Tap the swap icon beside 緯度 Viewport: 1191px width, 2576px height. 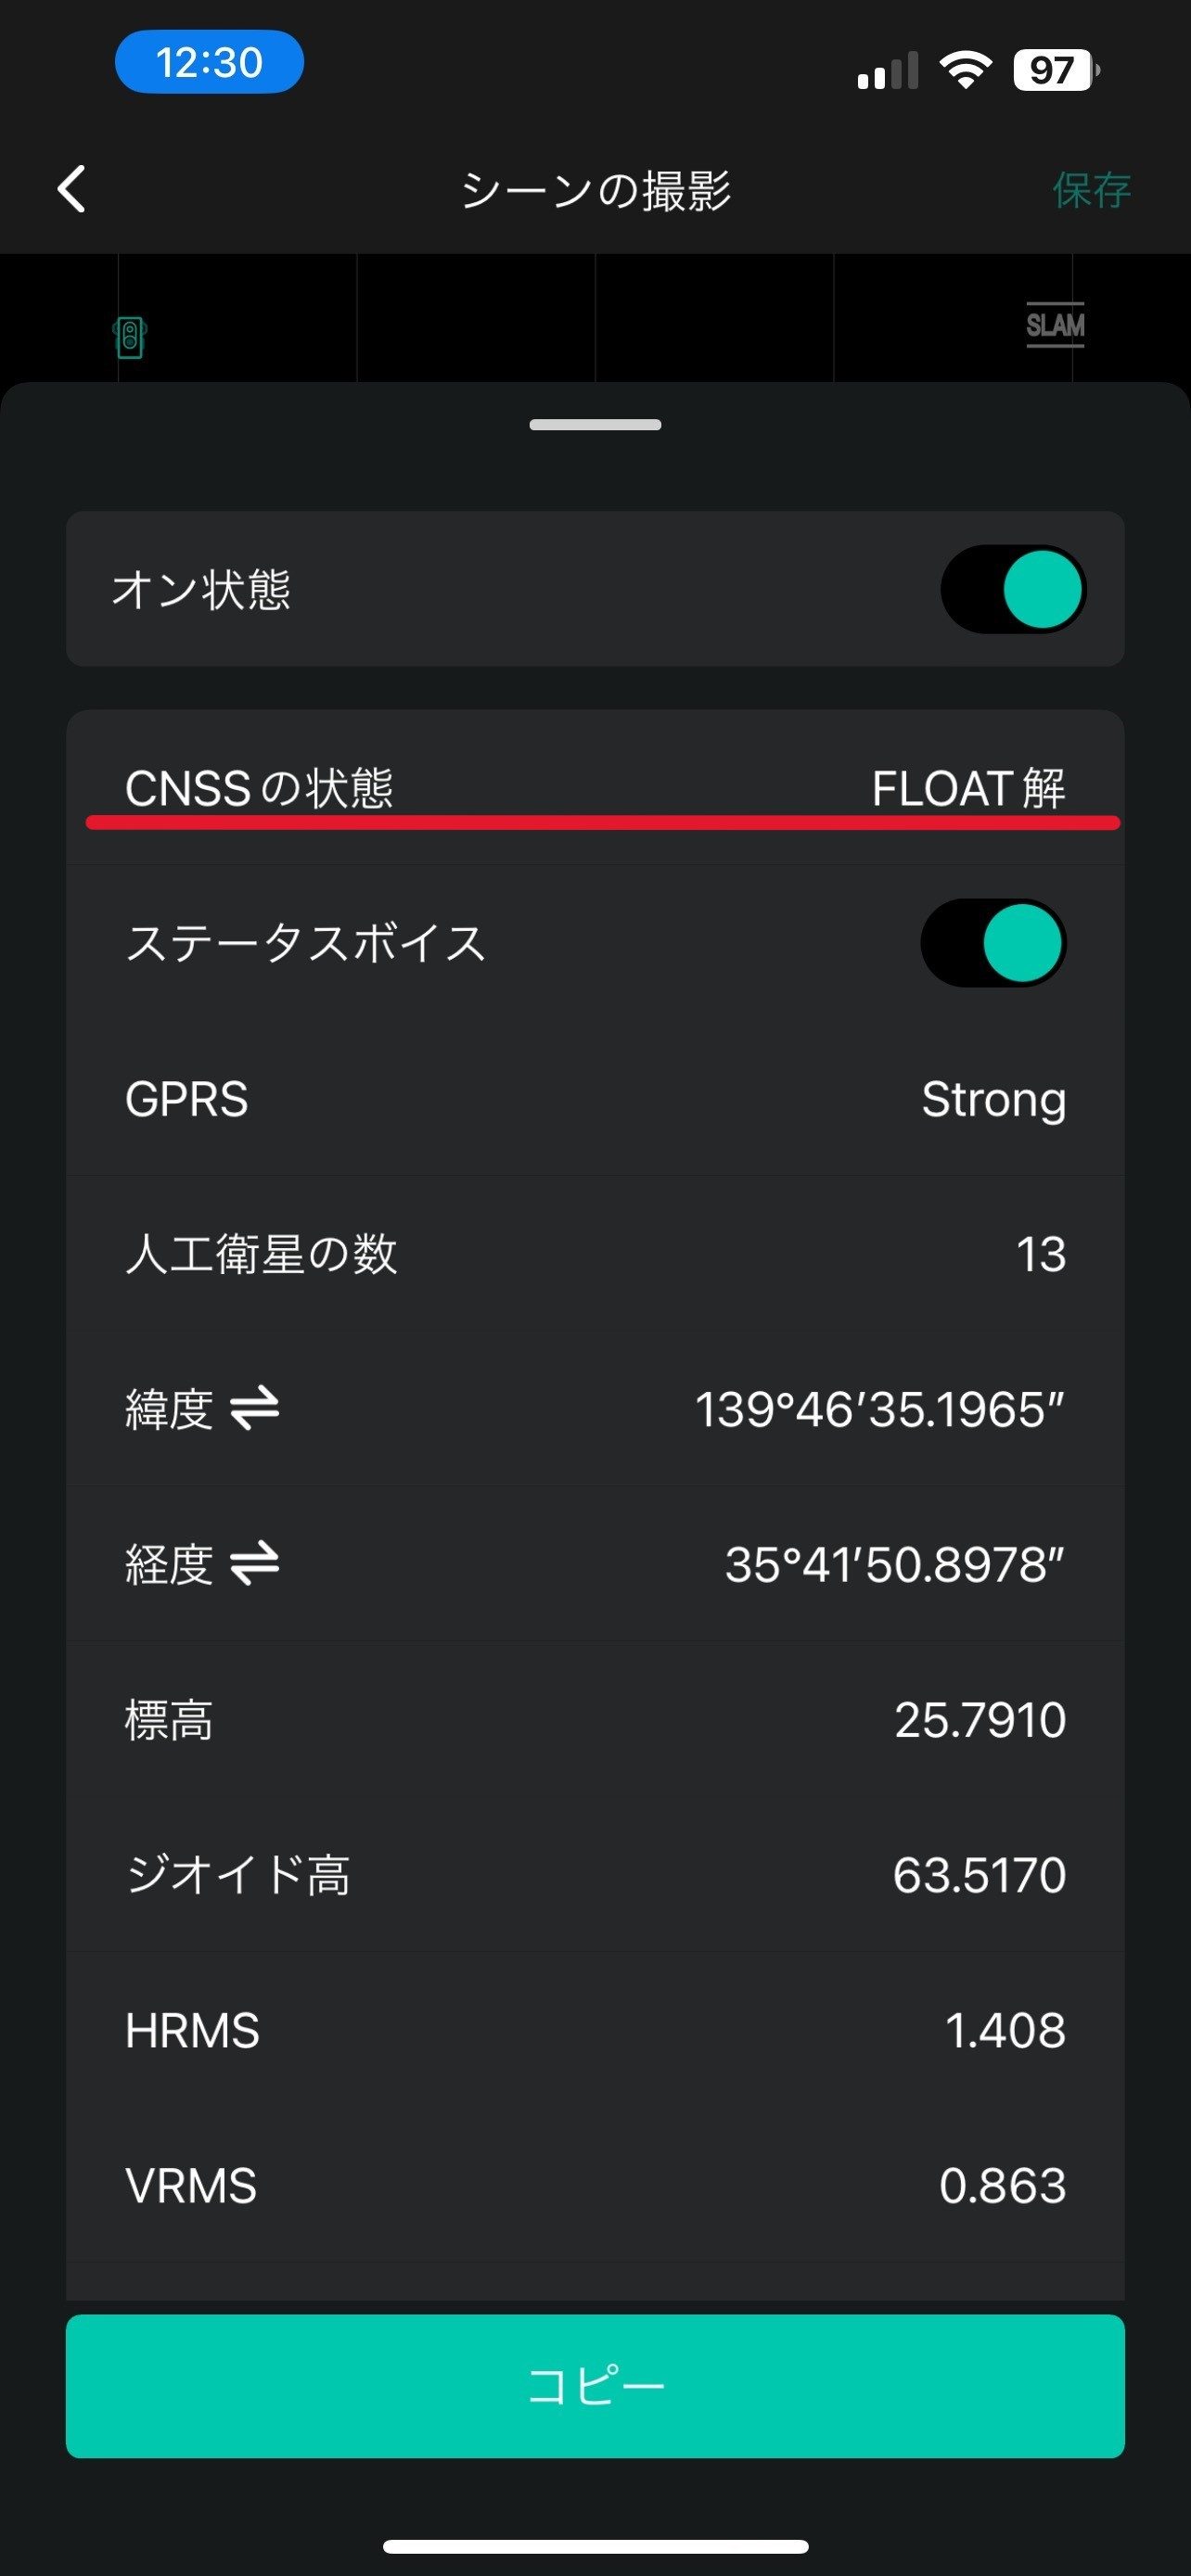(x=254, y=1409)
